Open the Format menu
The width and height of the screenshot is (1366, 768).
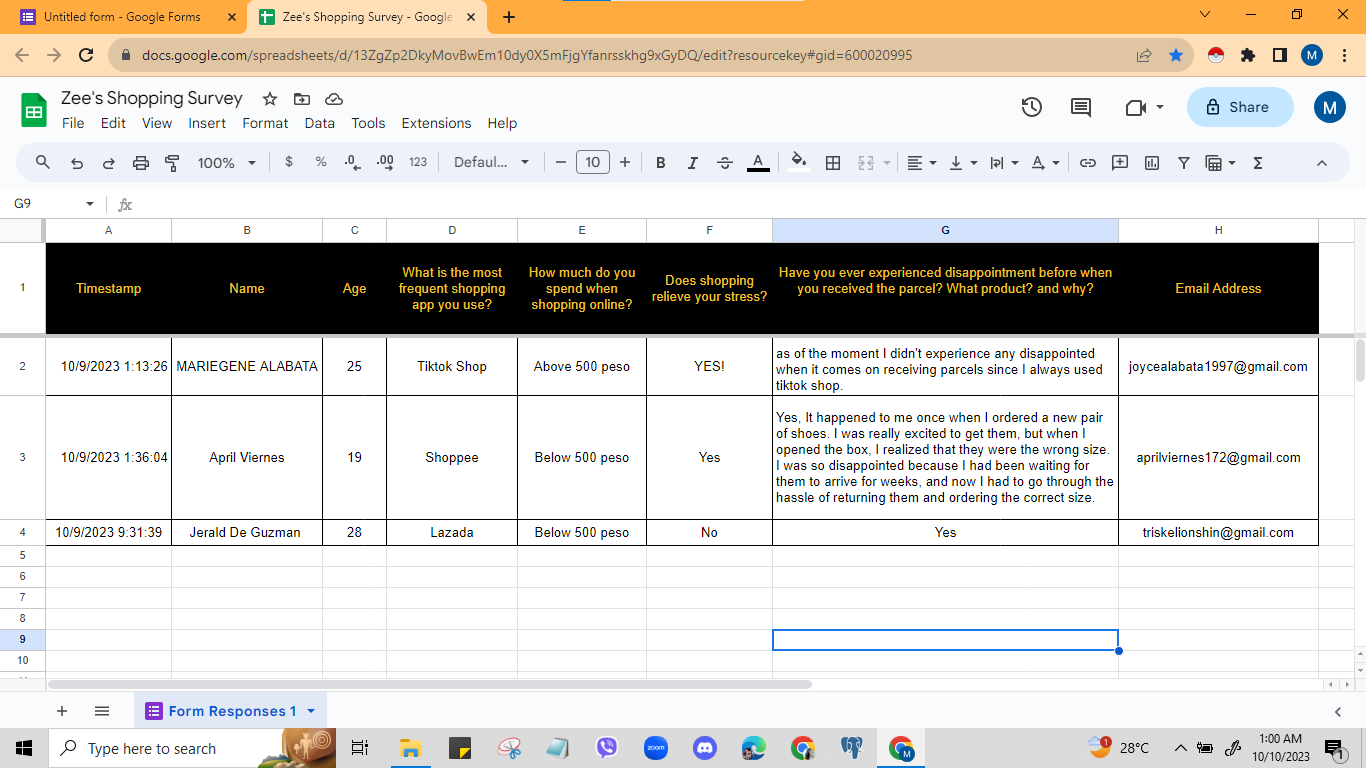coord(265,123)
